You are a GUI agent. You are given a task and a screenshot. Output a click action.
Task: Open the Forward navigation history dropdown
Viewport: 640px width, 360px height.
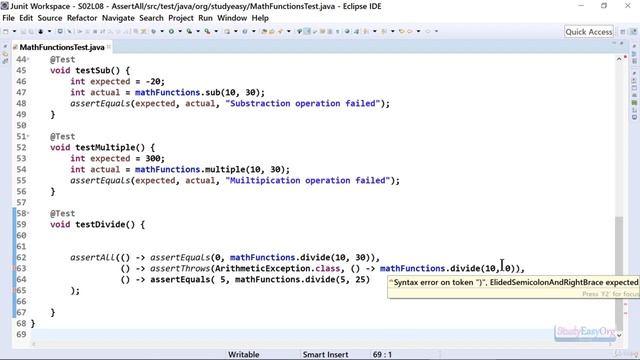point(436,31)
